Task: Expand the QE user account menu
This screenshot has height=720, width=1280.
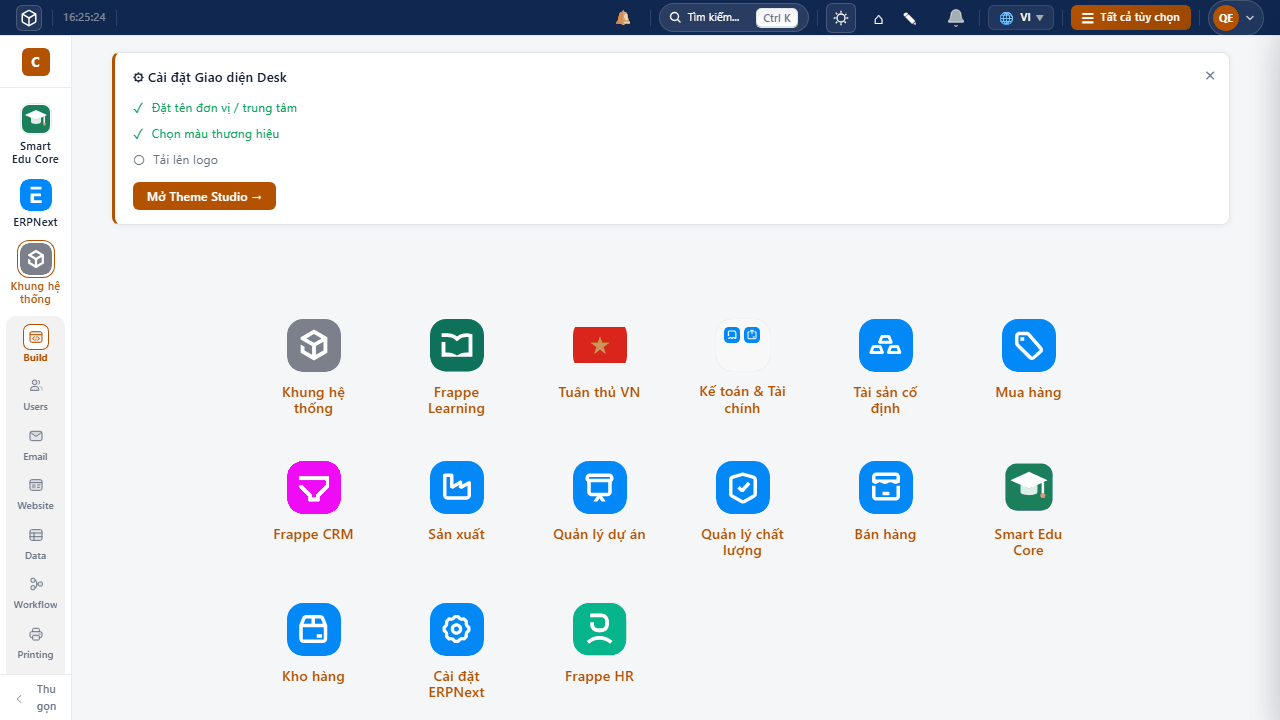Action: [1235, 18]
